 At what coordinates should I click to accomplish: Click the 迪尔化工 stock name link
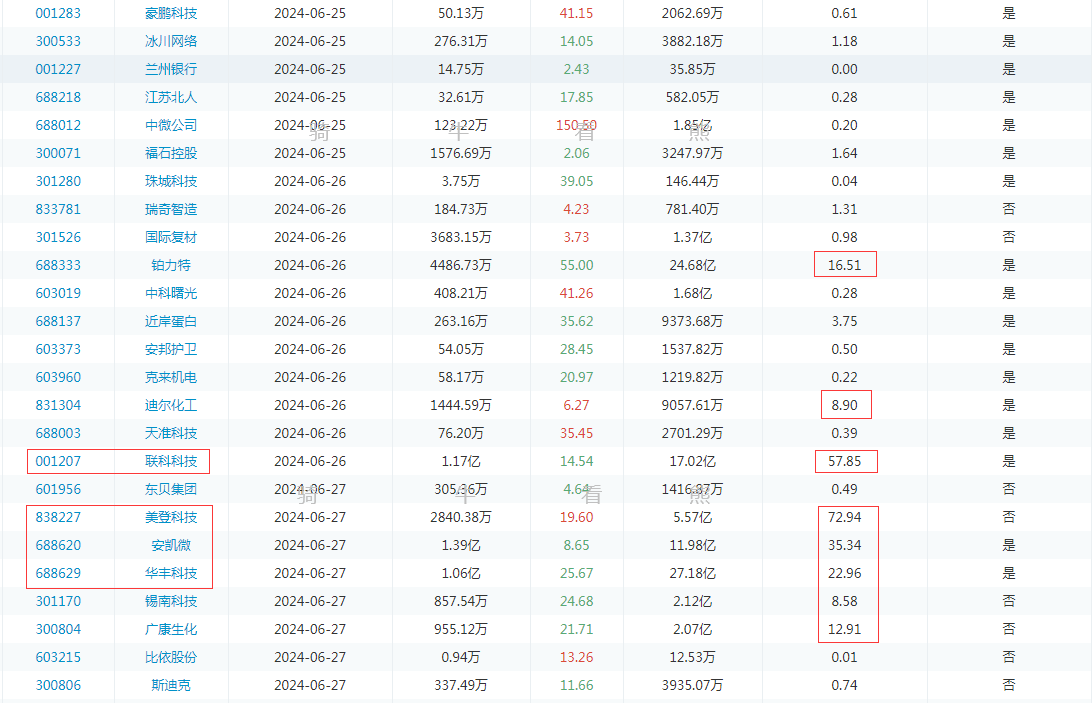(171, 405)
